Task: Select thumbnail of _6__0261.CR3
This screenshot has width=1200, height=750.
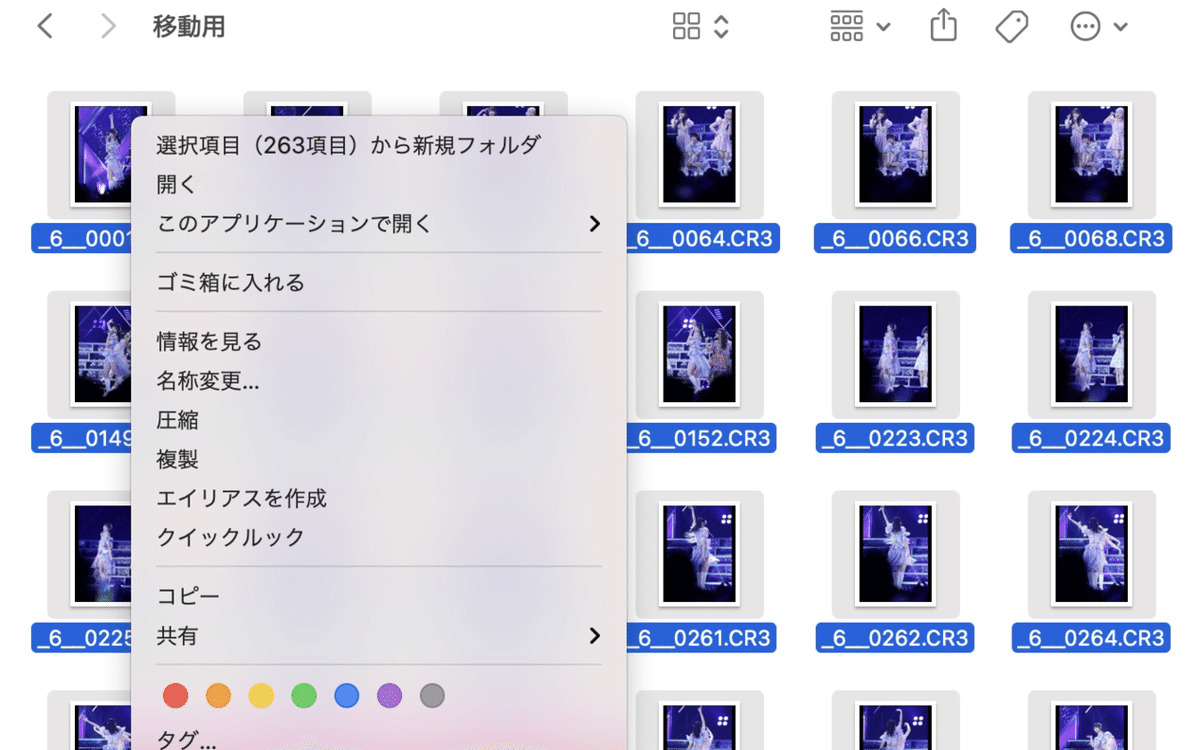Action: click(700, 554)
